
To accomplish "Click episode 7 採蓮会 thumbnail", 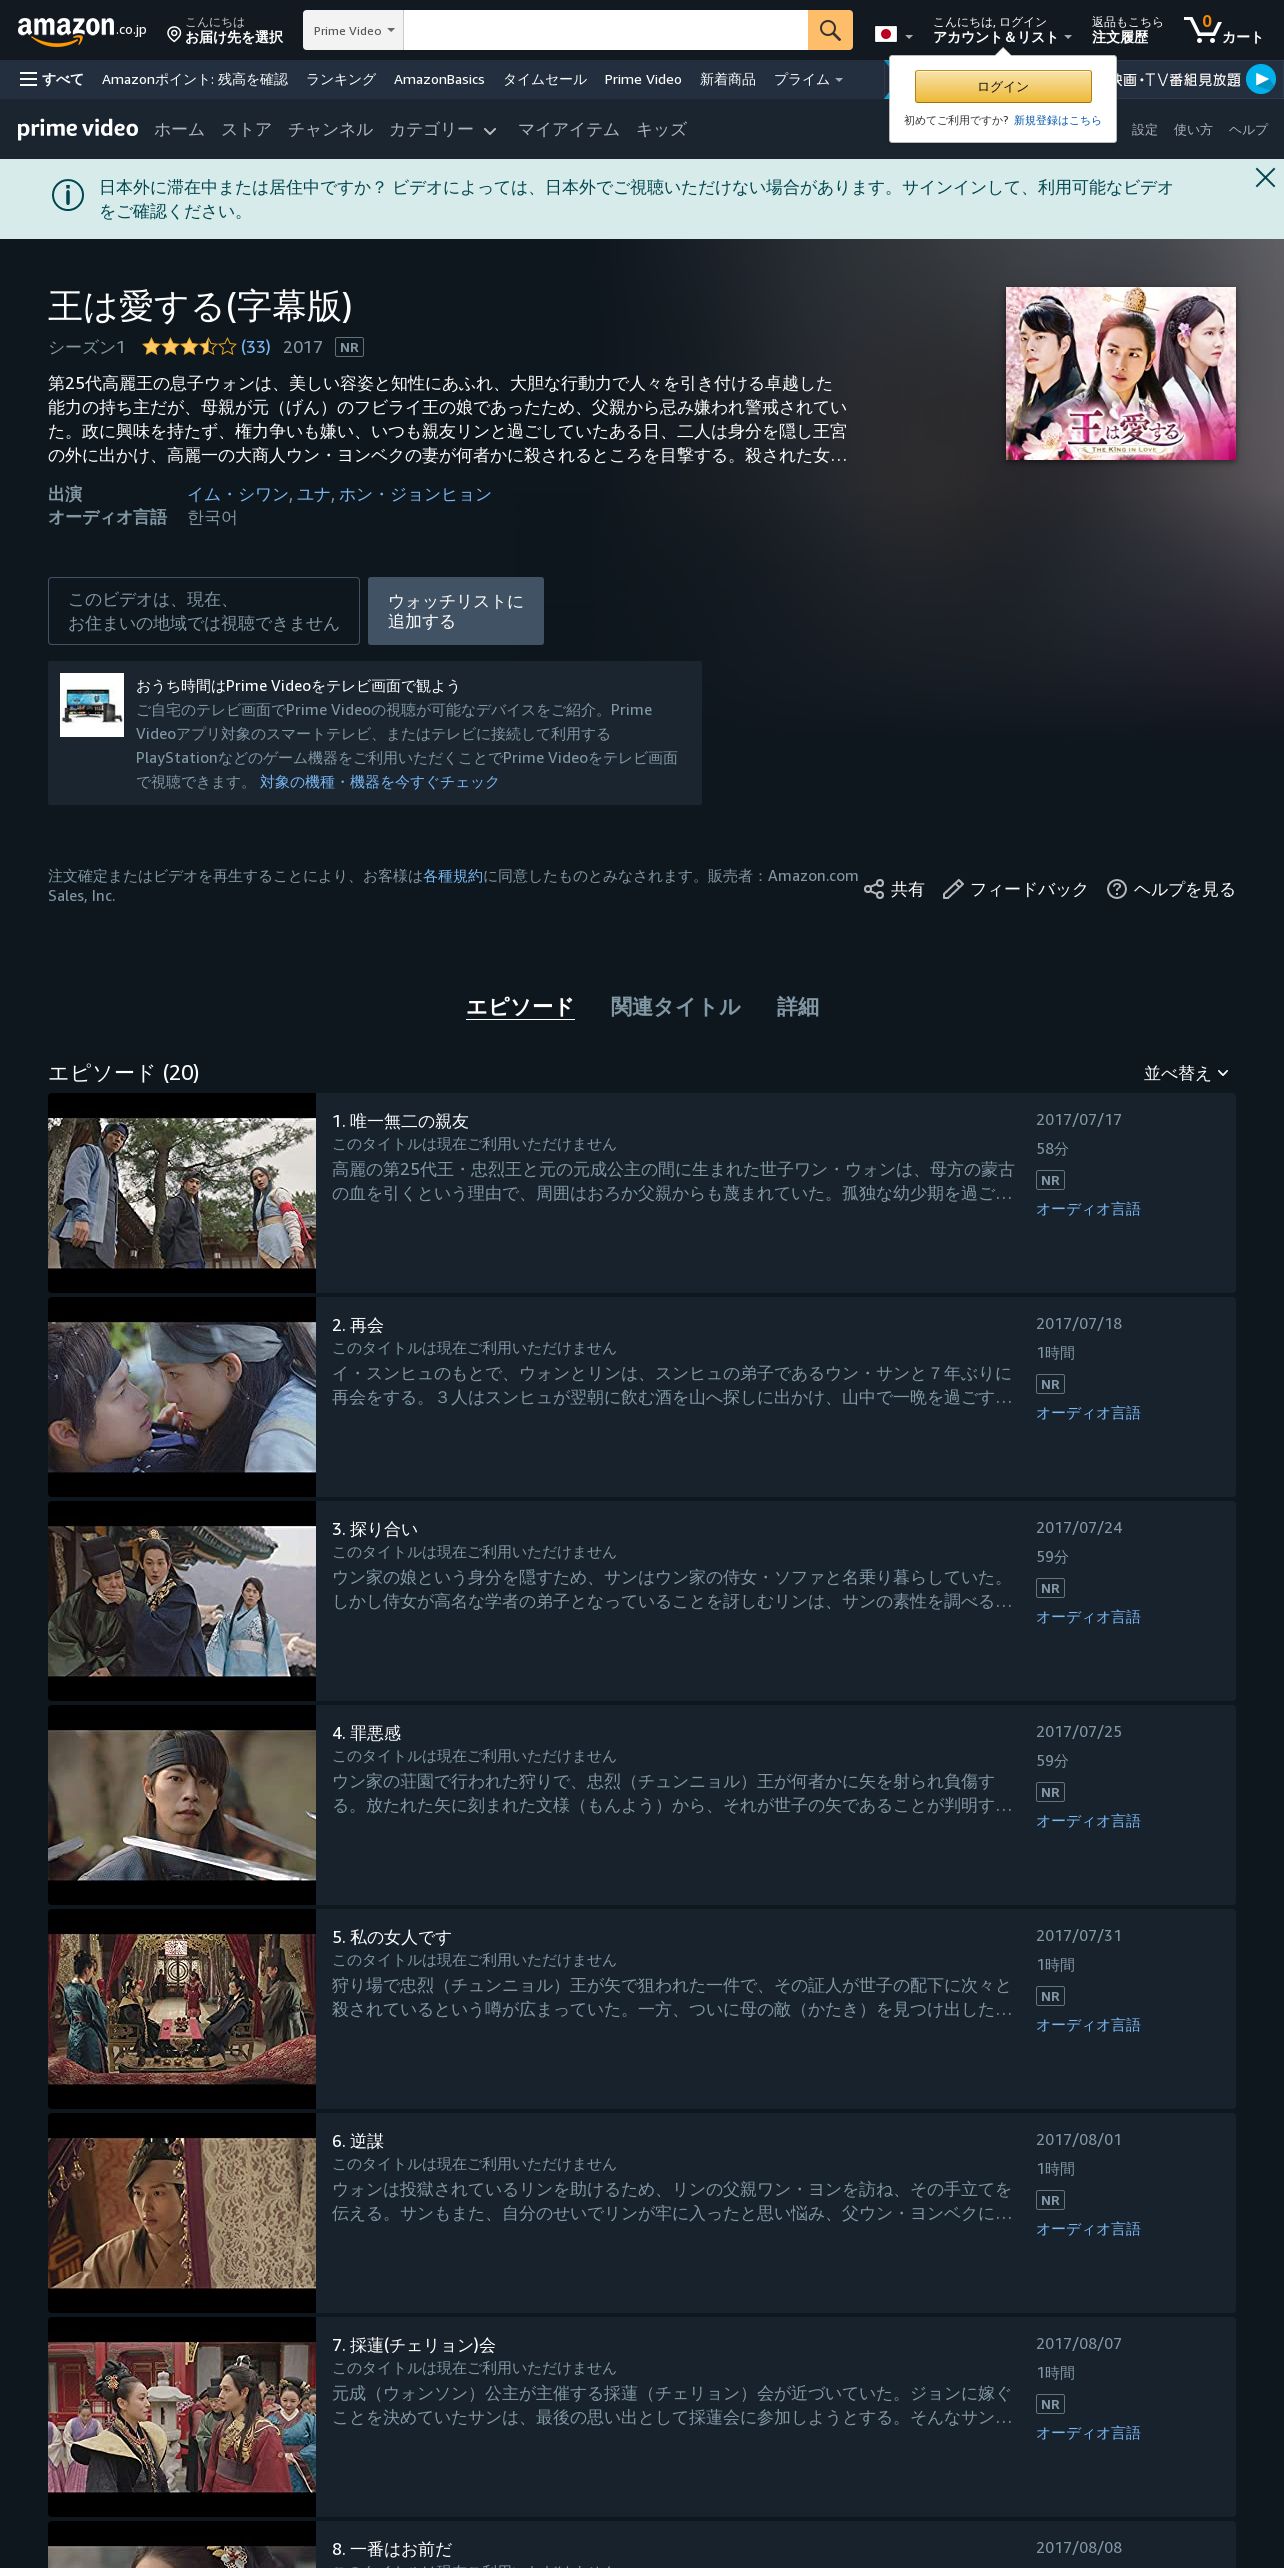I will coord(182,2417).
